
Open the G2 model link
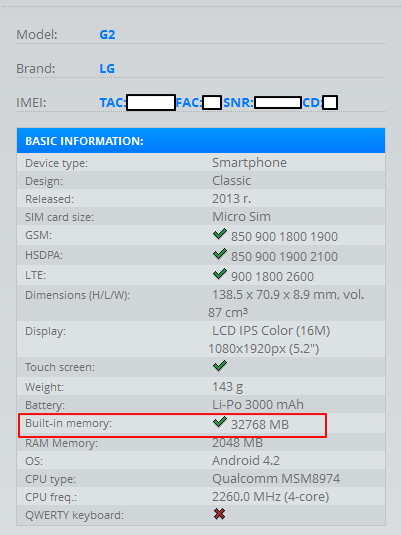pyautogui.click(x=107, y=34)
